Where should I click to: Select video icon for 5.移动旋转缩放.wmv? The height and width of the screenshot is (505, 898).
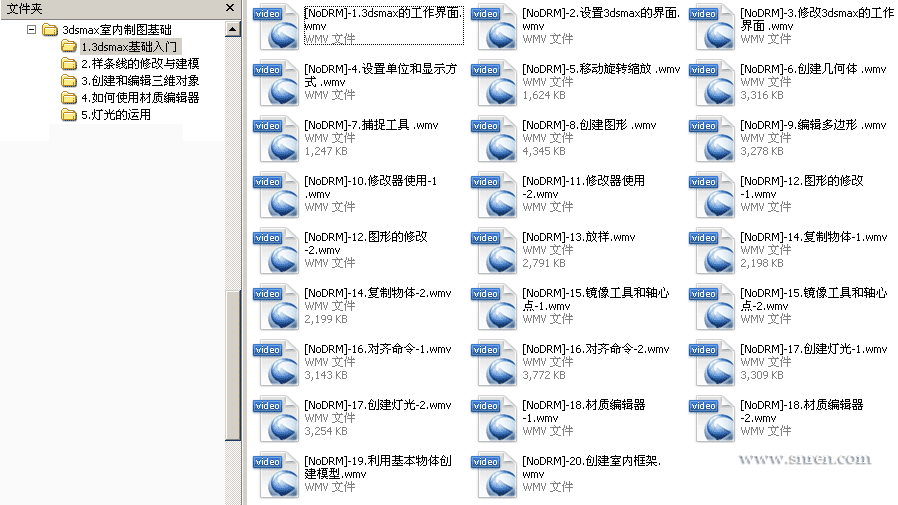[x=494, y=83]
